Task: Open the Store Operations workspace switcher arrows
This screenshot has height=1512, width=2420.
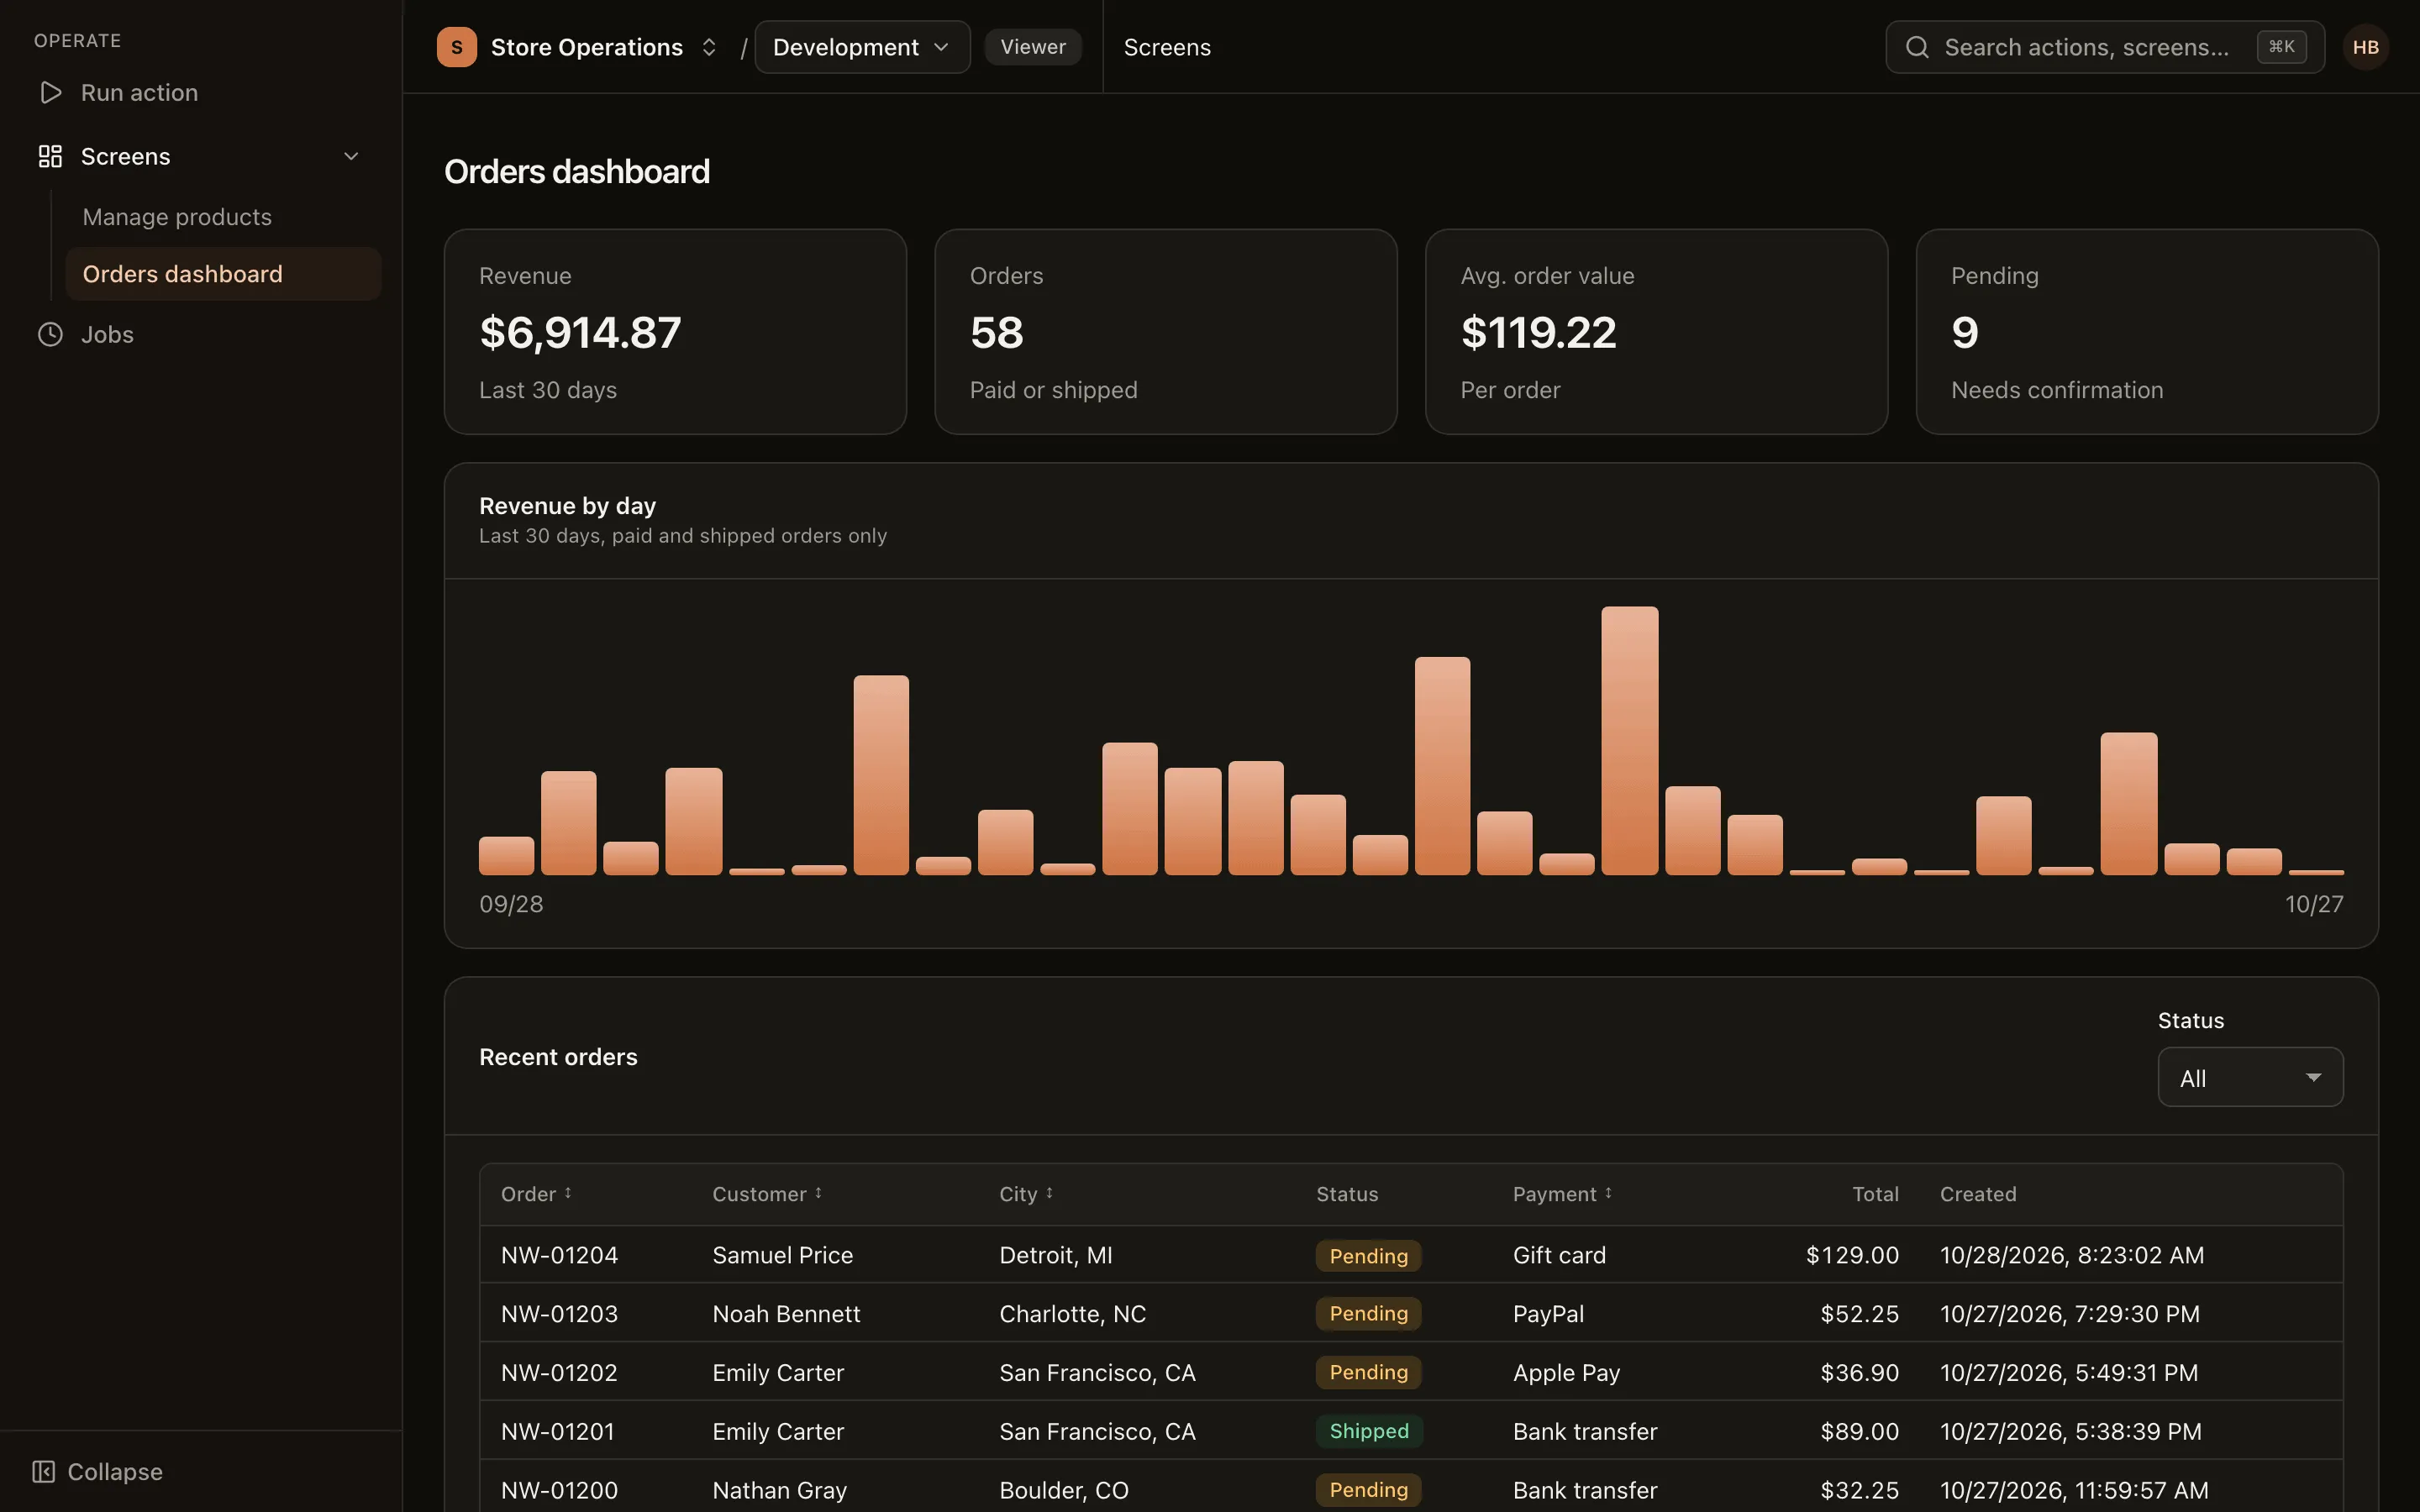Action: pyautogui.click(x=709, y=47)
